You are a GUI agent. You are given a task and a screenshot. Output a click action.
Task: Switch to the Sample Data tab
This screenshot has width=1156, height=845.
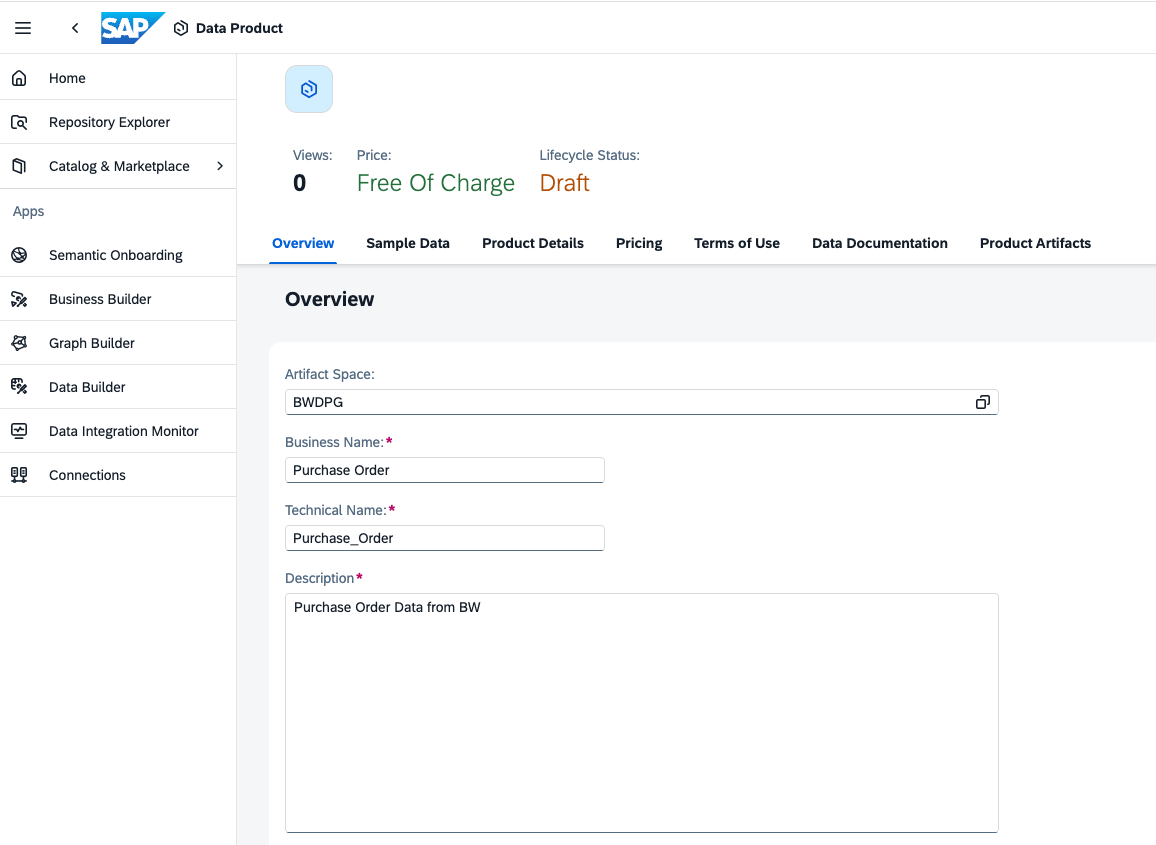click(x=408, y=243)
